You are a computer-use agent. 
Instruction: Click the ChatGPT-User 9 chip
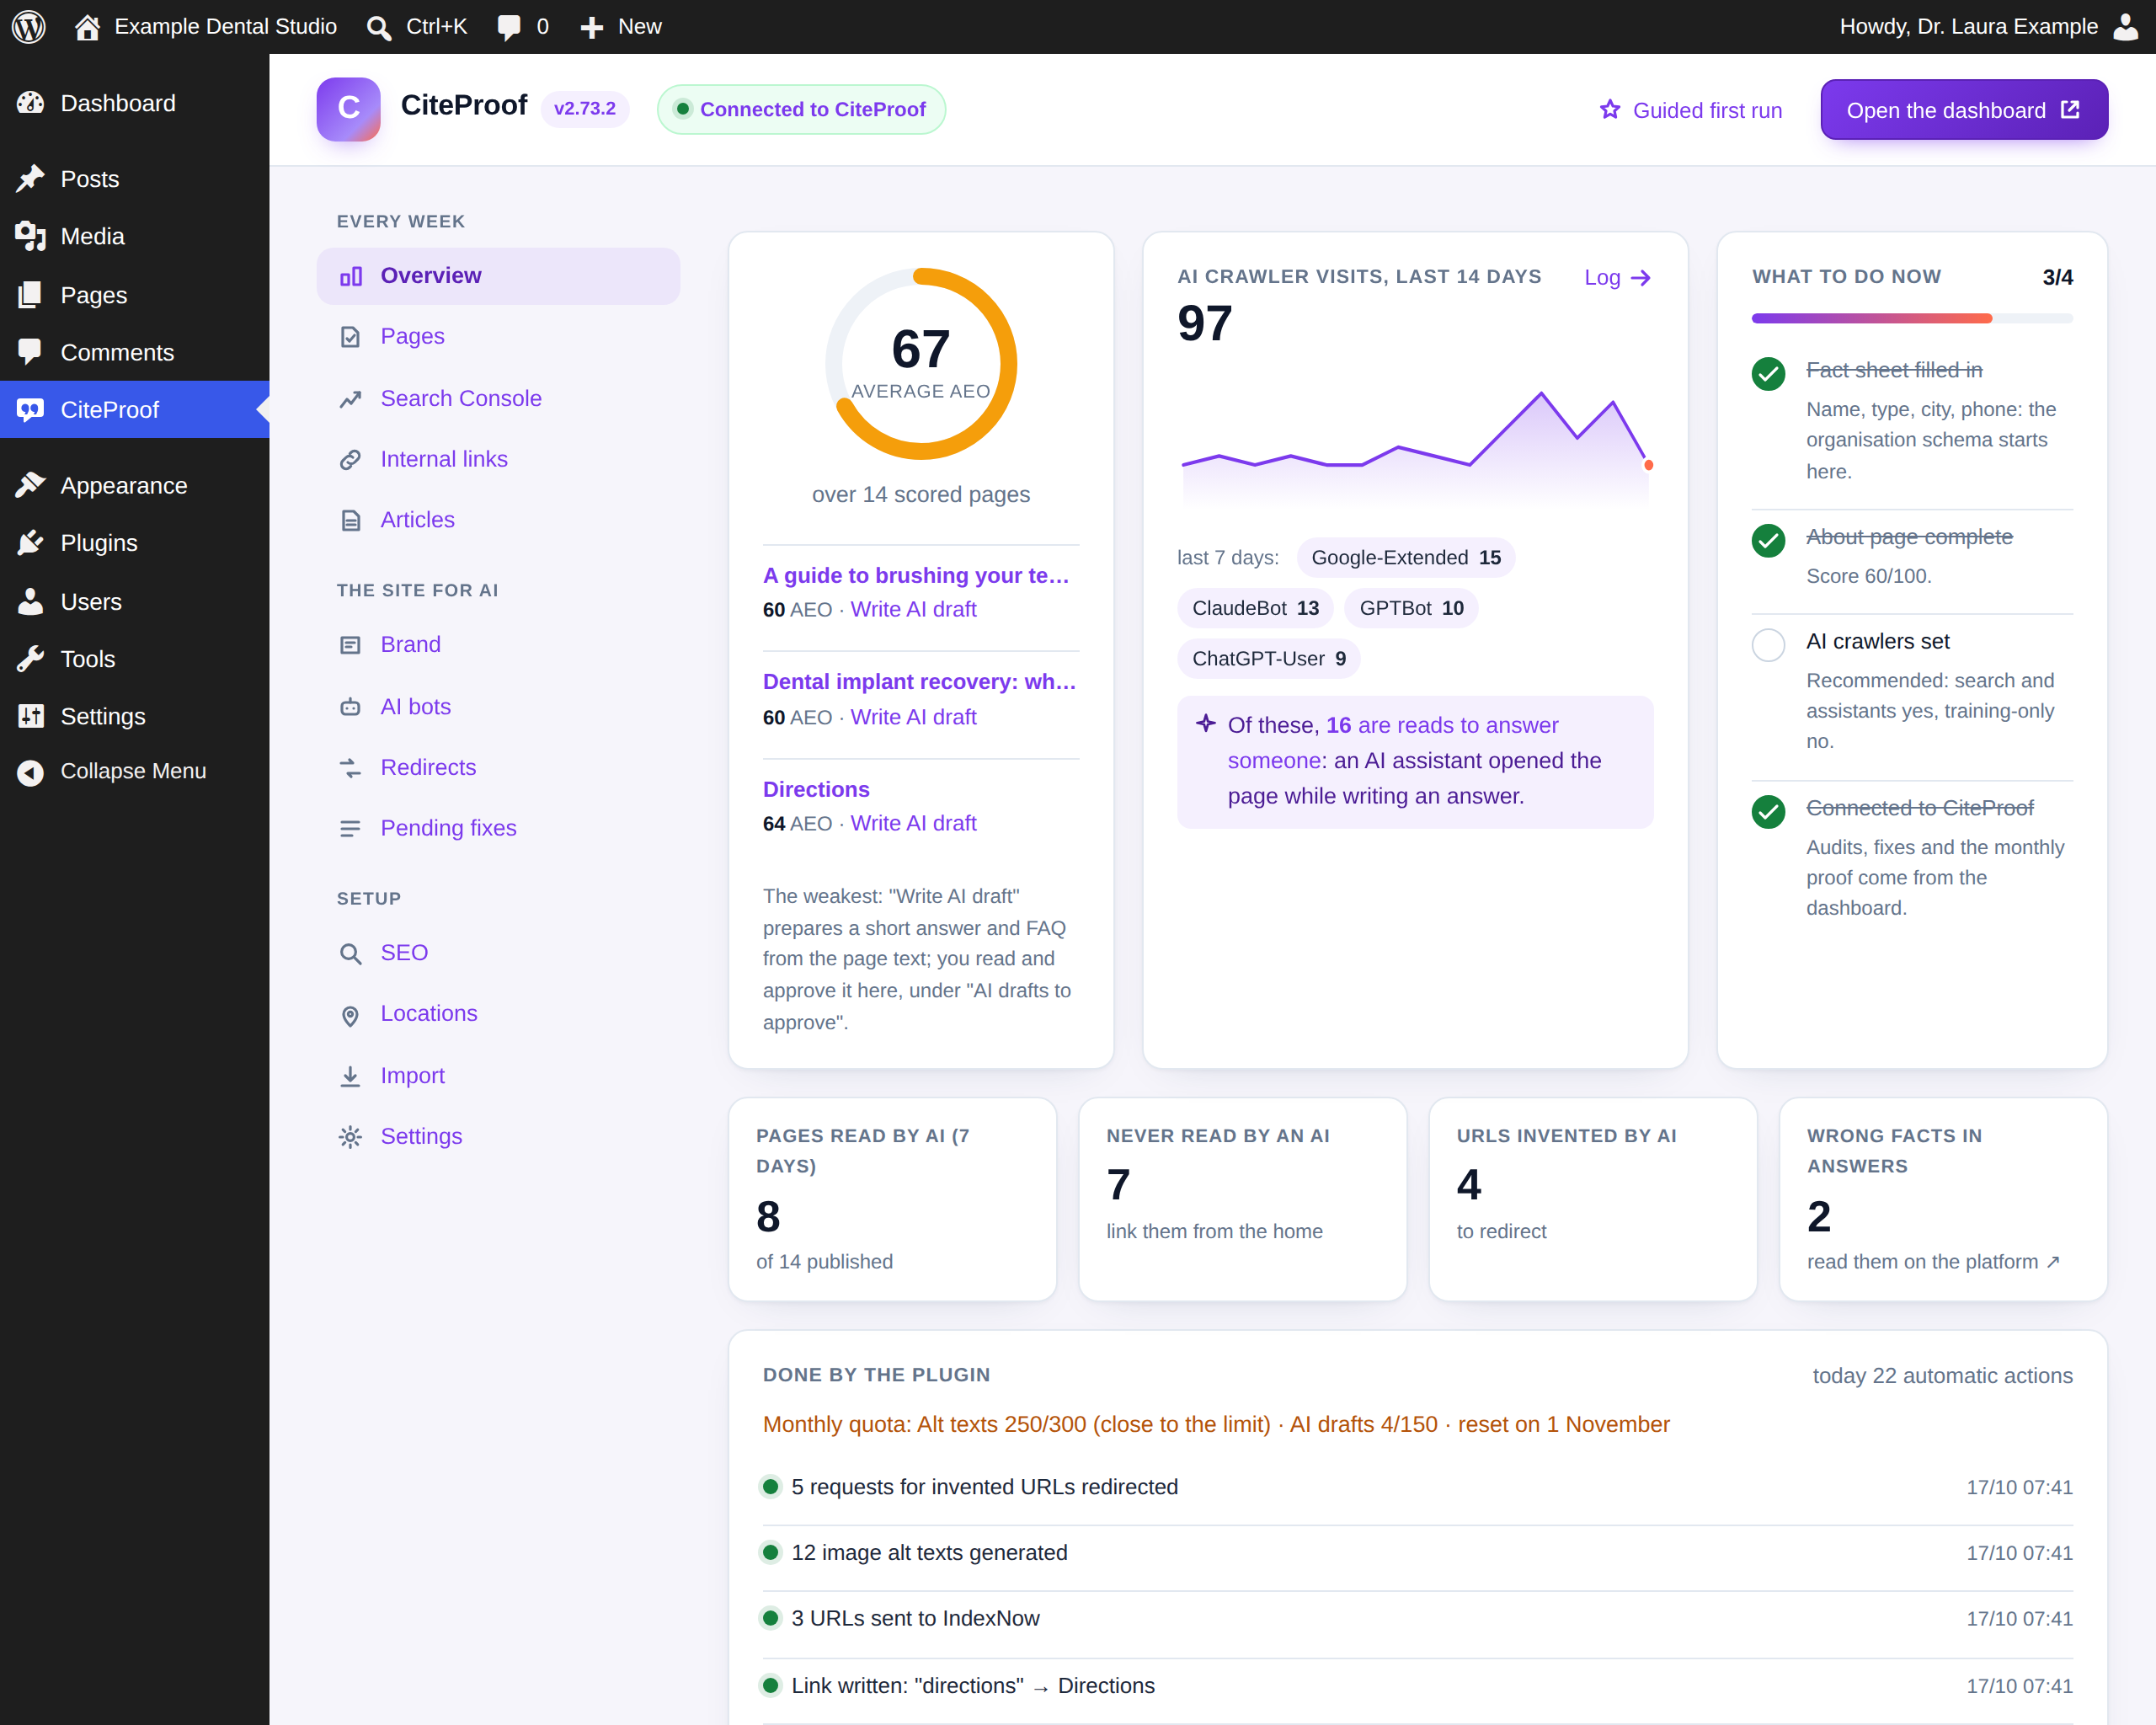pyautogui.click(x=1268, y=659)
